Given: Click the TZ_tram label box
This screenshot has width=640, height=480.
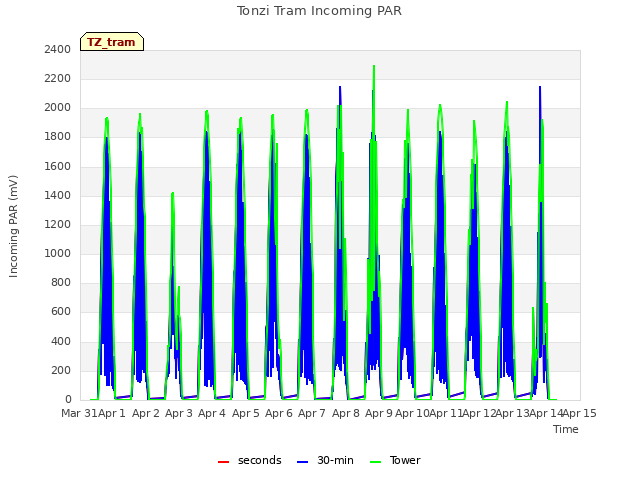Looking at the screenshot, I should pyautogui.click(x=112, y=42).
